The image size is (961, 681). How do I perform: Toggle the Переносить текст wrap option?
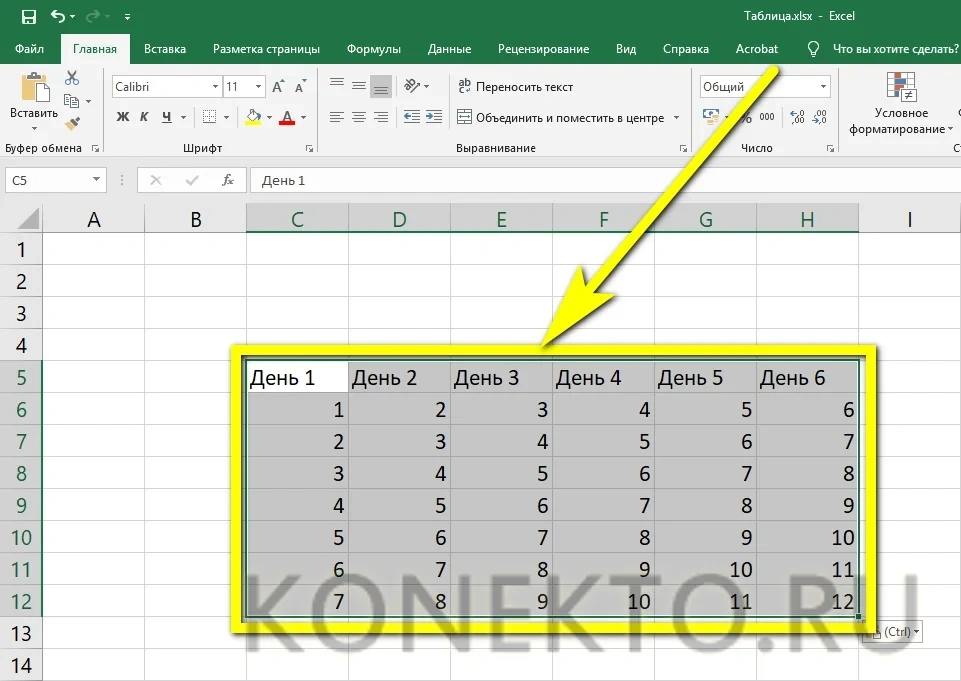pos(515,87)
